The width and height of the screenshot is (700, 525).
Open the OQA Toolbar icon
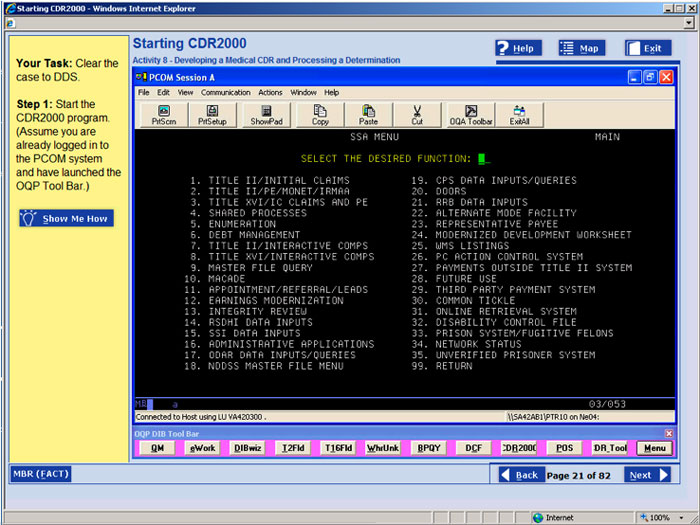470,115
